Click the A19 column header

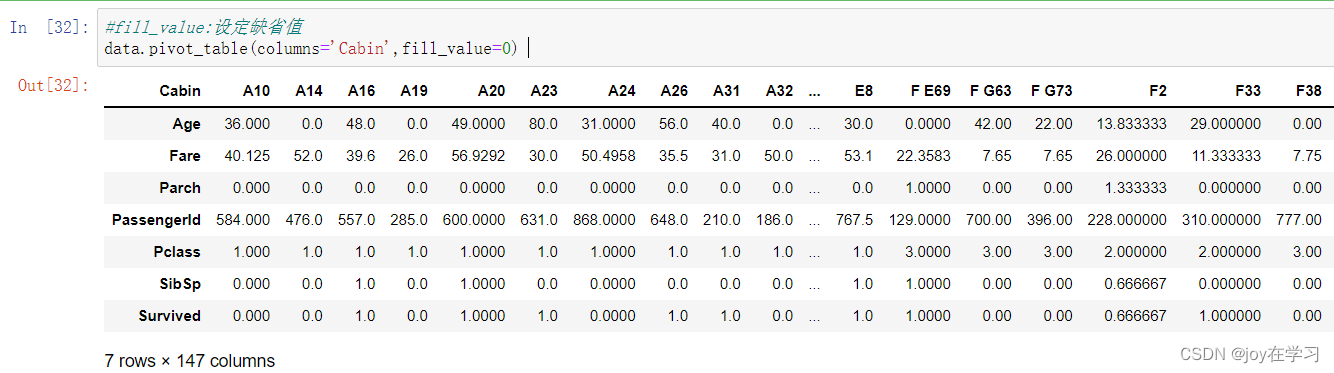(x=414, y=91)
